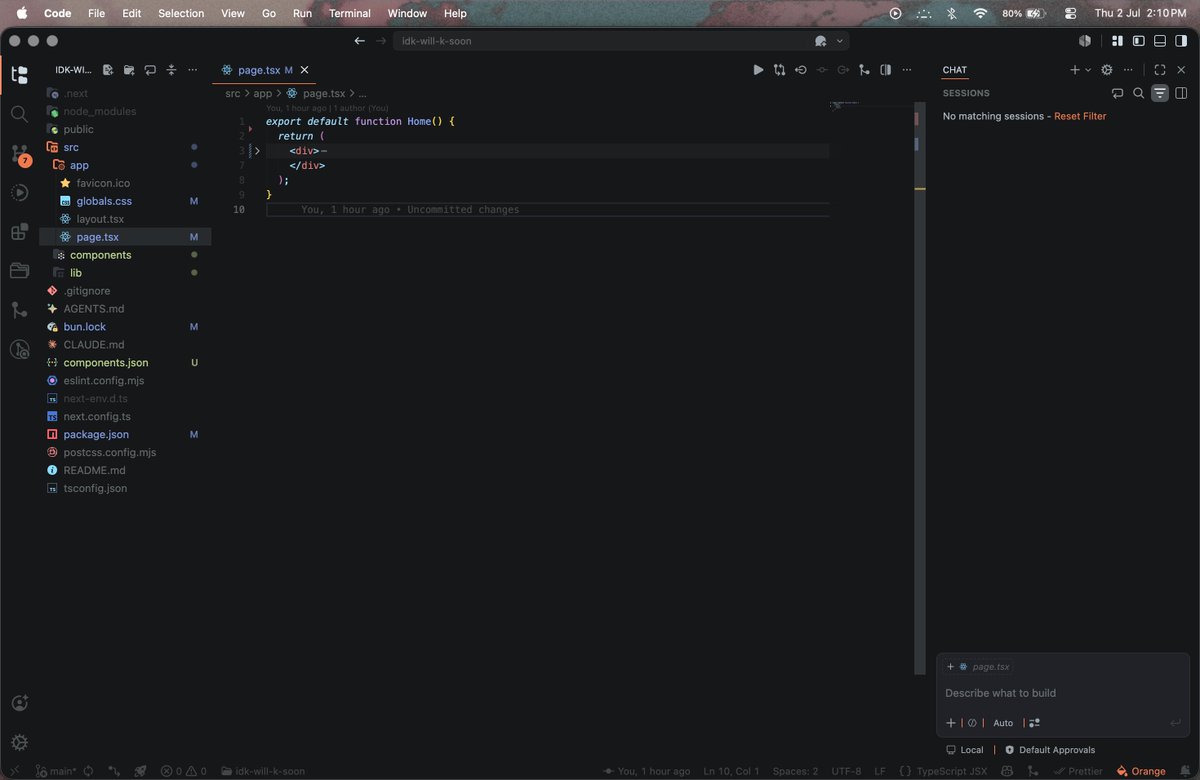Click New File icon in Explorer header

pyautogui.click(x=108, y=70)
